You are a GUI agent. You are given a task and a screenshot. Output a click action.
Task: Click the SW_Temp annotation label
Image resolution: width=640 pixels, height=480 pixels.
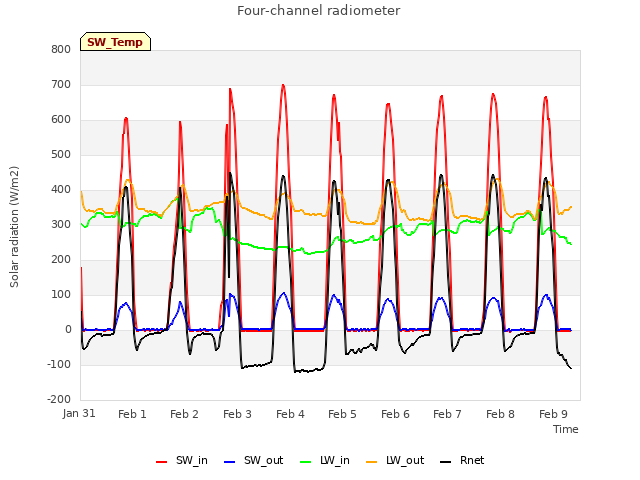pyautogui.click(x=115, y=42)
